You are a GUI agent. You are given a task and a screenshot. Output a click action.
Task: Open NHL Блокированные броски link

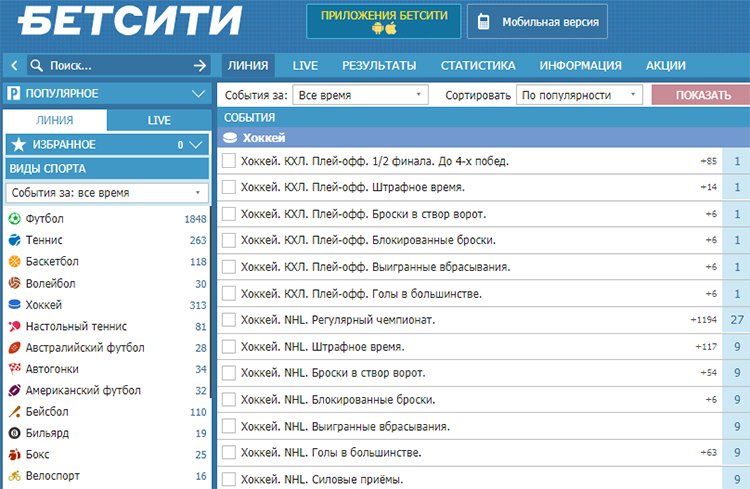pos(338,400)
